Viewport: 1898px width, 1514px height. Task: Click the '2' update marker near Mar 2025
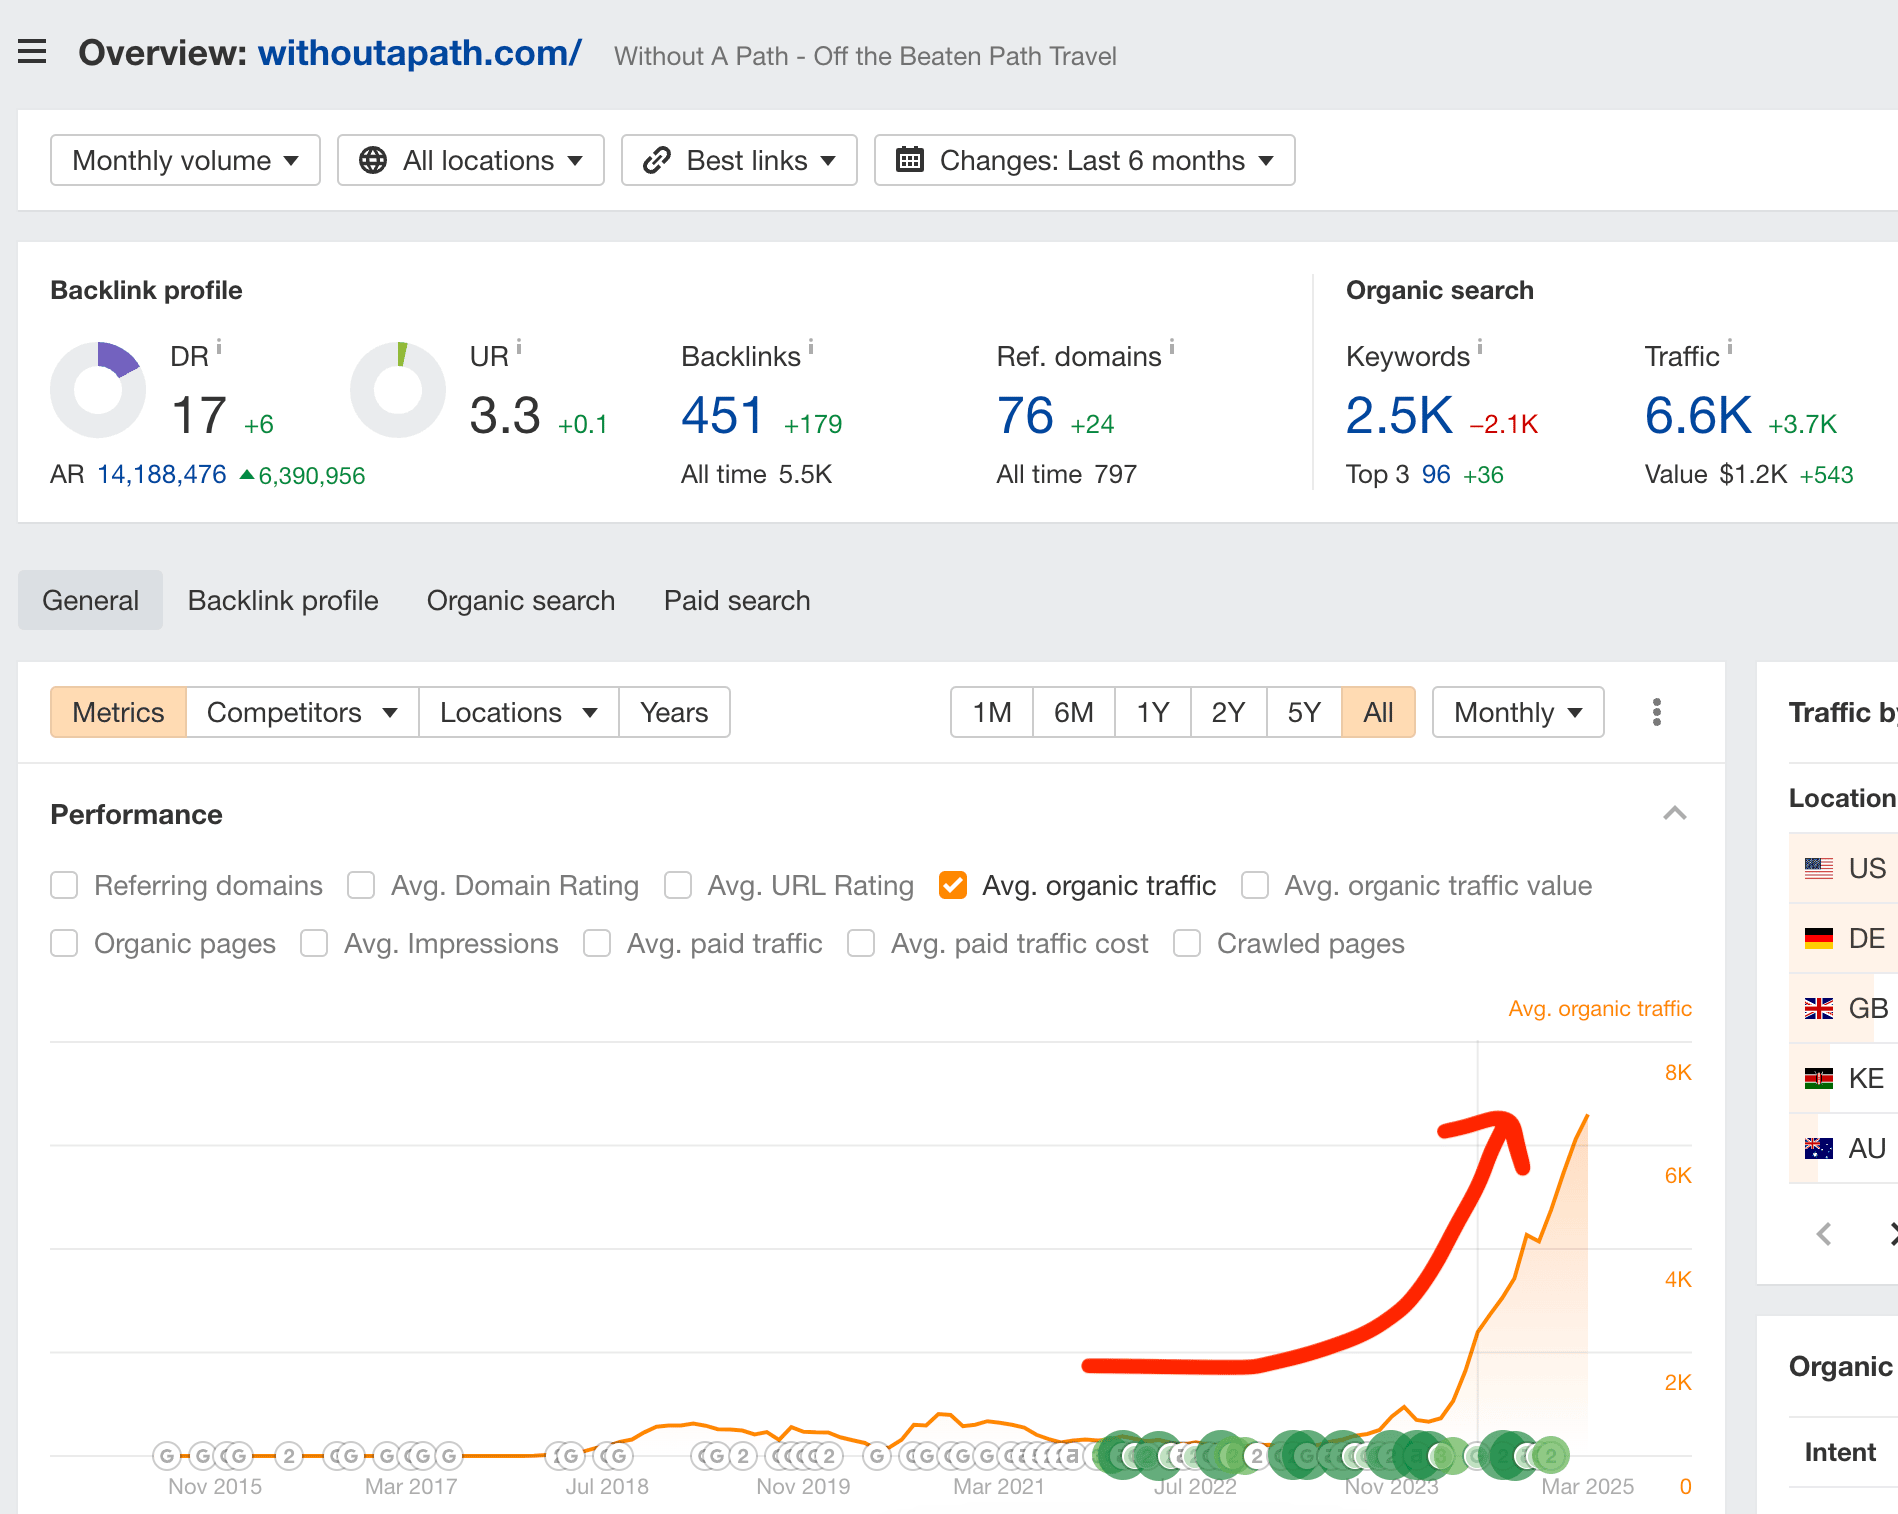(1551, 1456)
